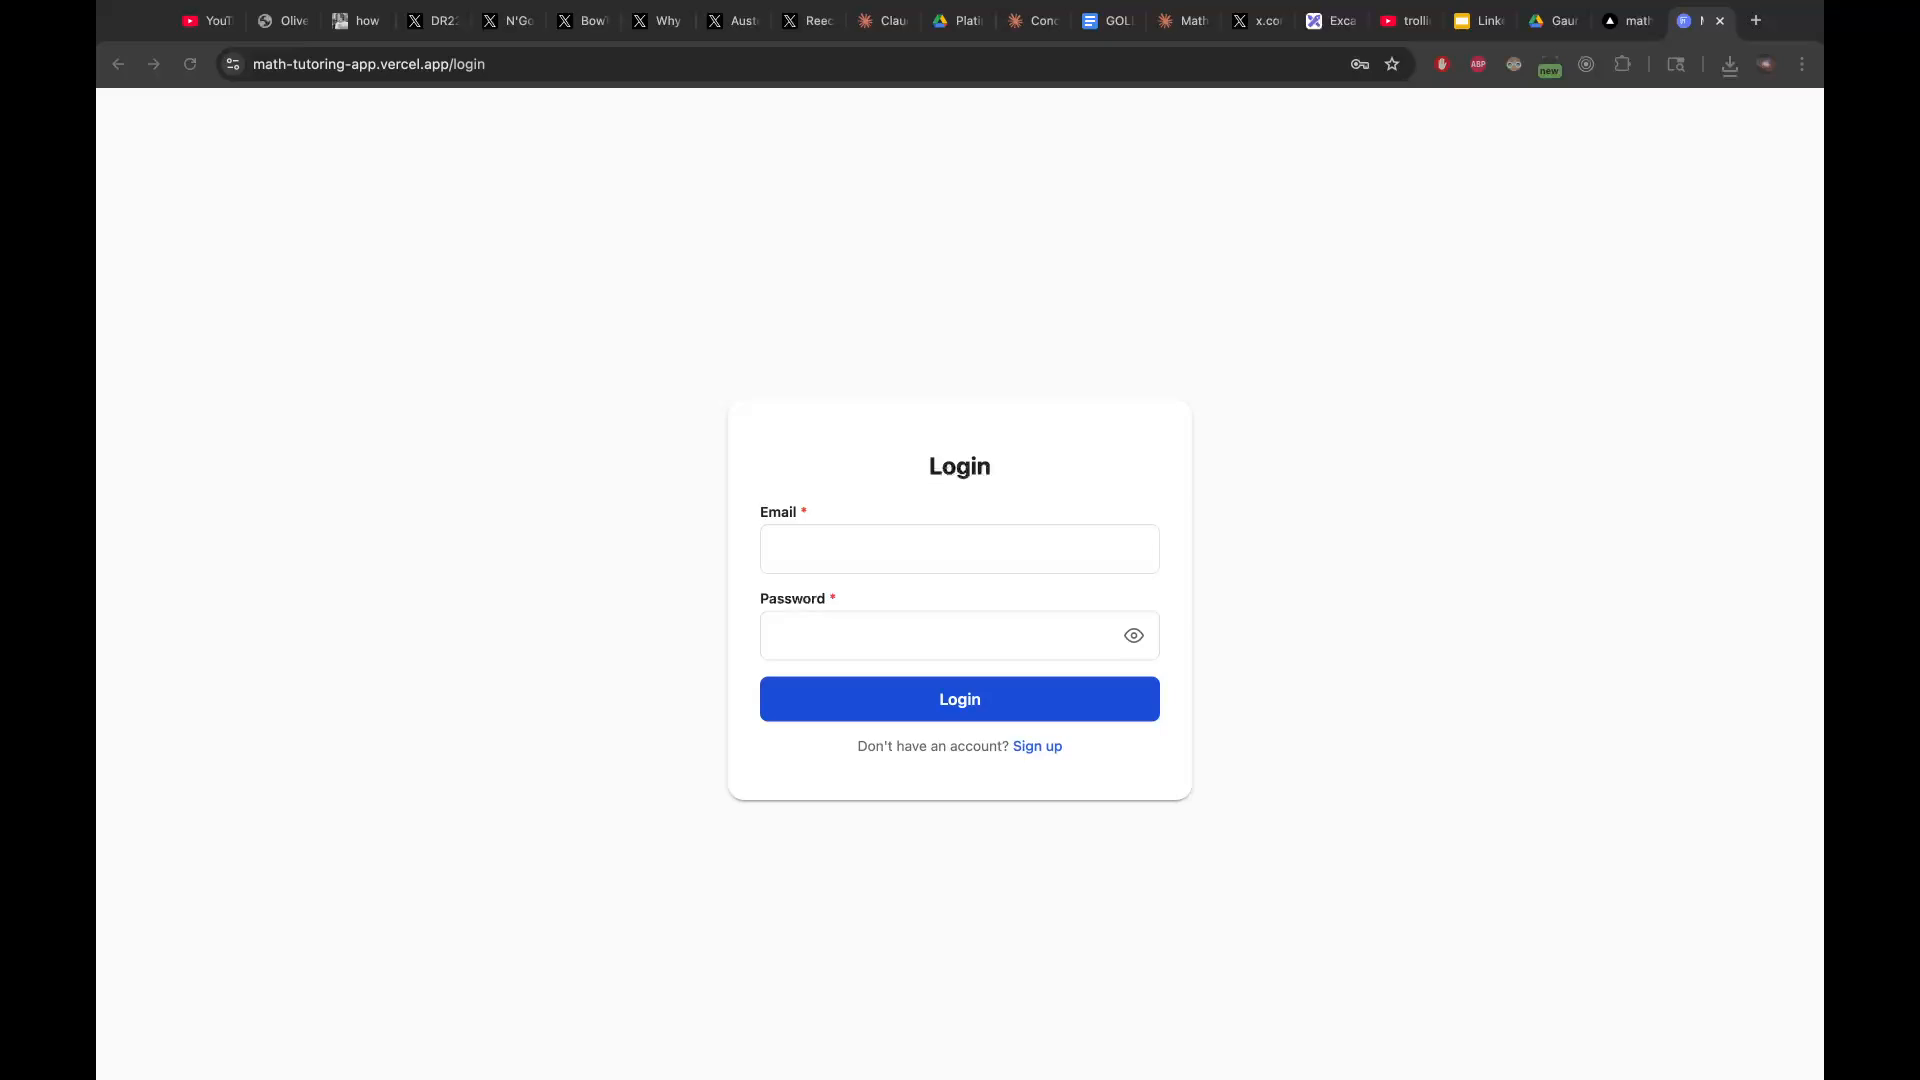Open saved passwords key icon
Screen dimensions: 1920x1080
click(1359, 64)
